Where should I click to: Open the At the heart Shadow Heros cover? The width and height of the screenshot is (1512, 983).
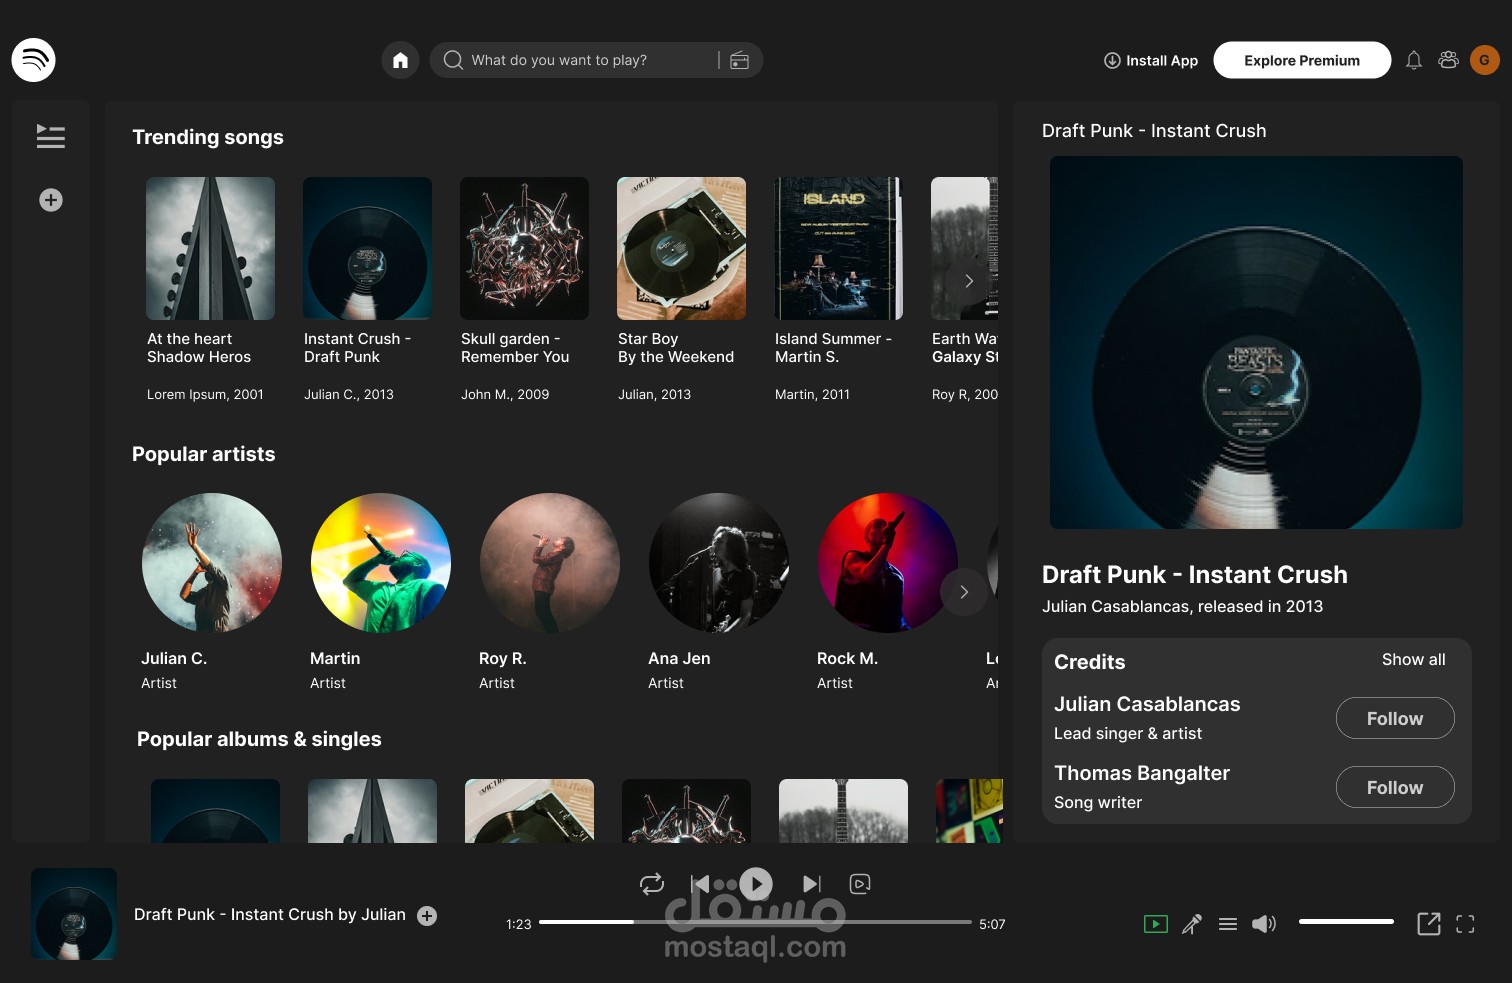pos(210,248)
